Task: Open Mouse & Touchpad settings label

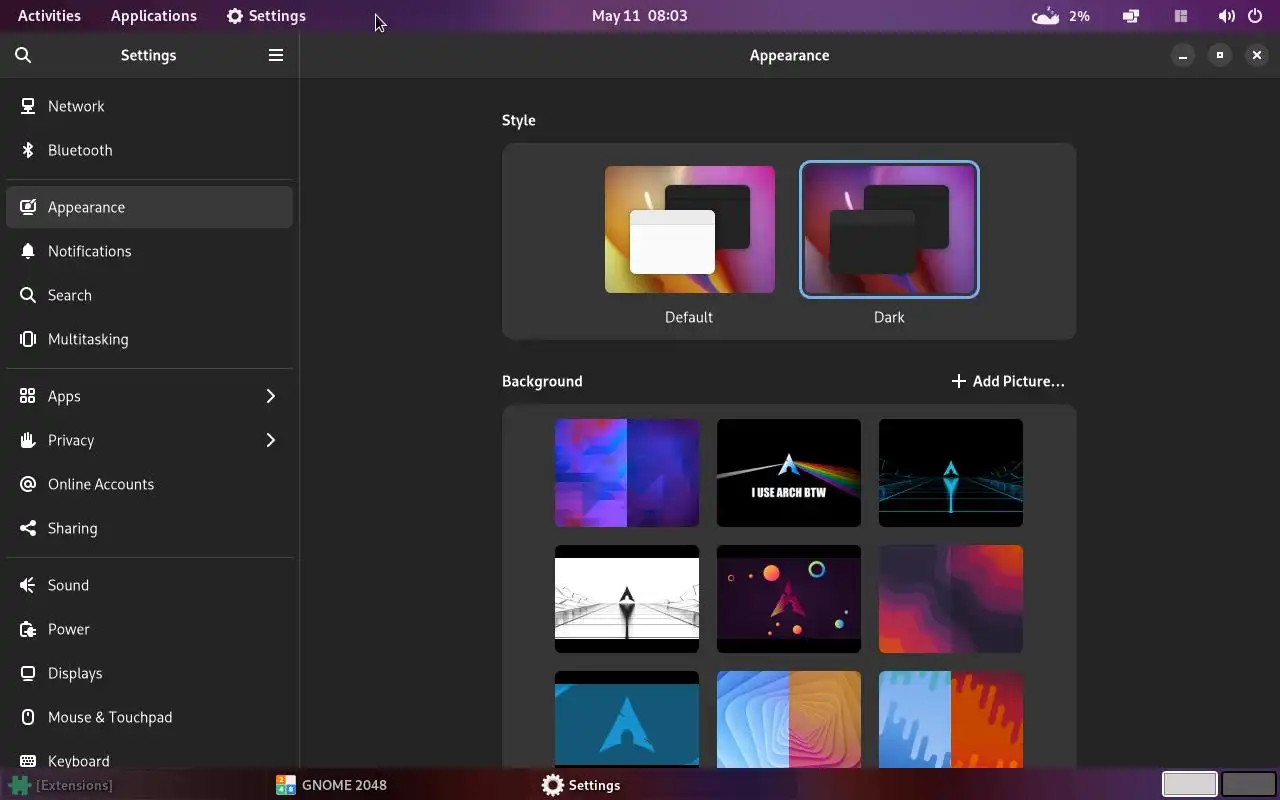Action: (x=110, y=717)
